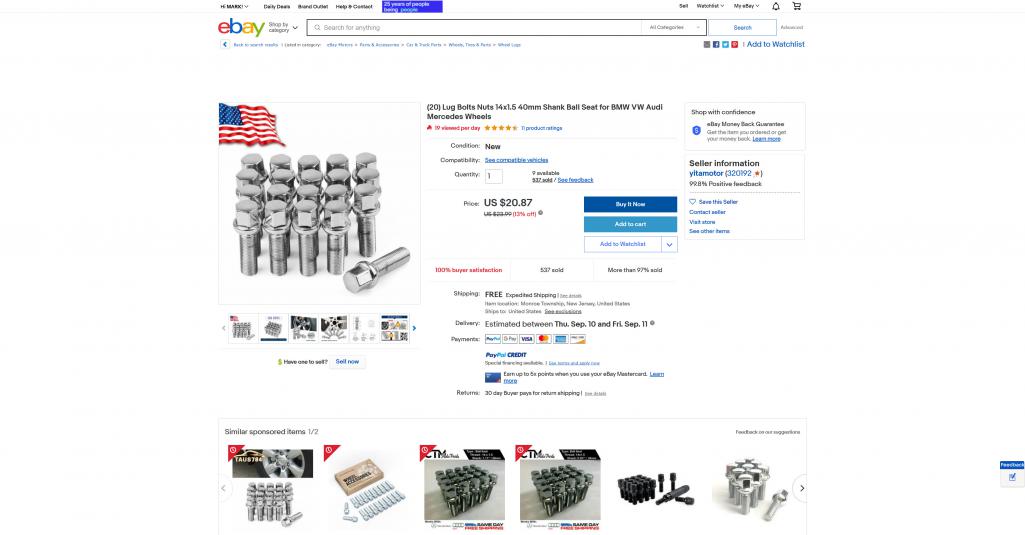Share listing via Pinterest icon

(x=734, y=44)
